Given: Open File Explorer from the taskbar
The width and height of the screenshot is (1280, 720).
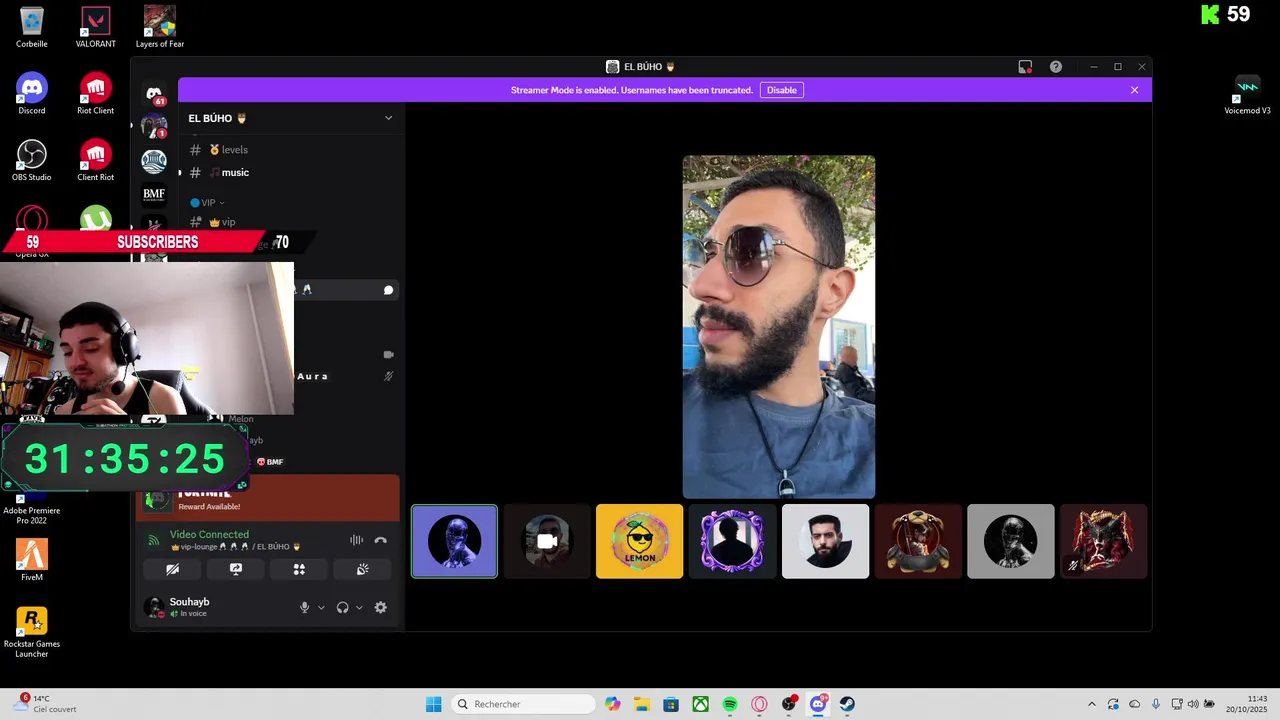Looking at the screenshot, I should click(641, 704).
